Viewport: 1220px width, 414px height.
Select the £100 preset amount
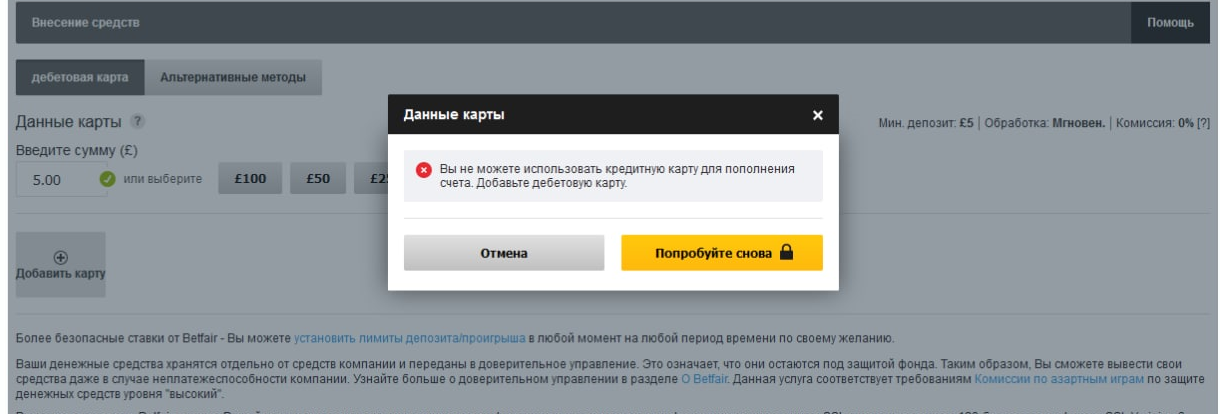[x=250, y=180]
